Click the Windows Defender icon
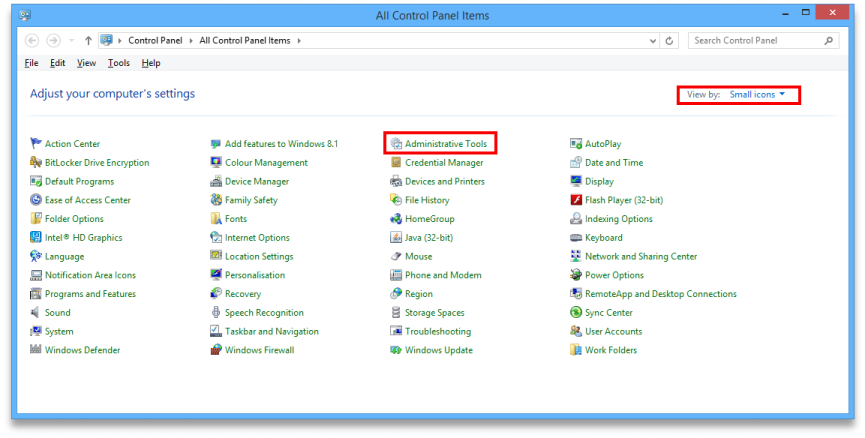The image size is (865, 438). pos(36,350)
